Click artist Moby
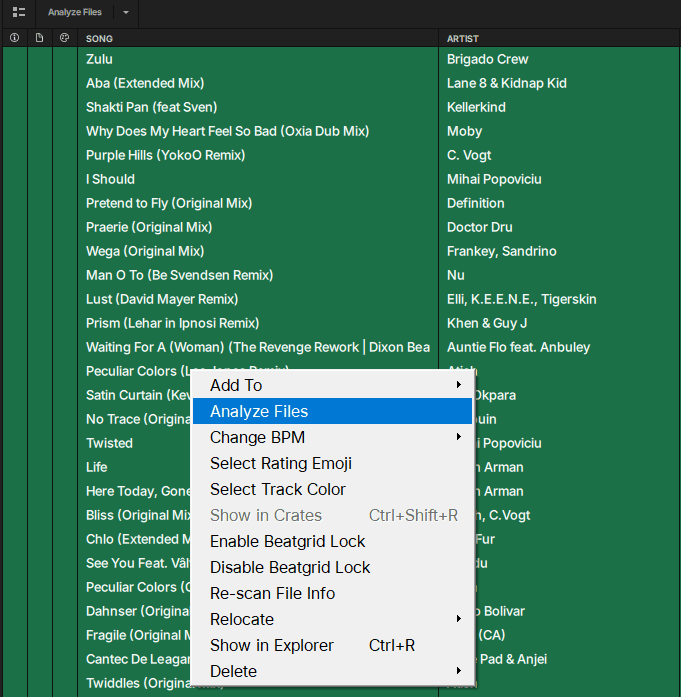Screen dimensions: 681x697 465,131
